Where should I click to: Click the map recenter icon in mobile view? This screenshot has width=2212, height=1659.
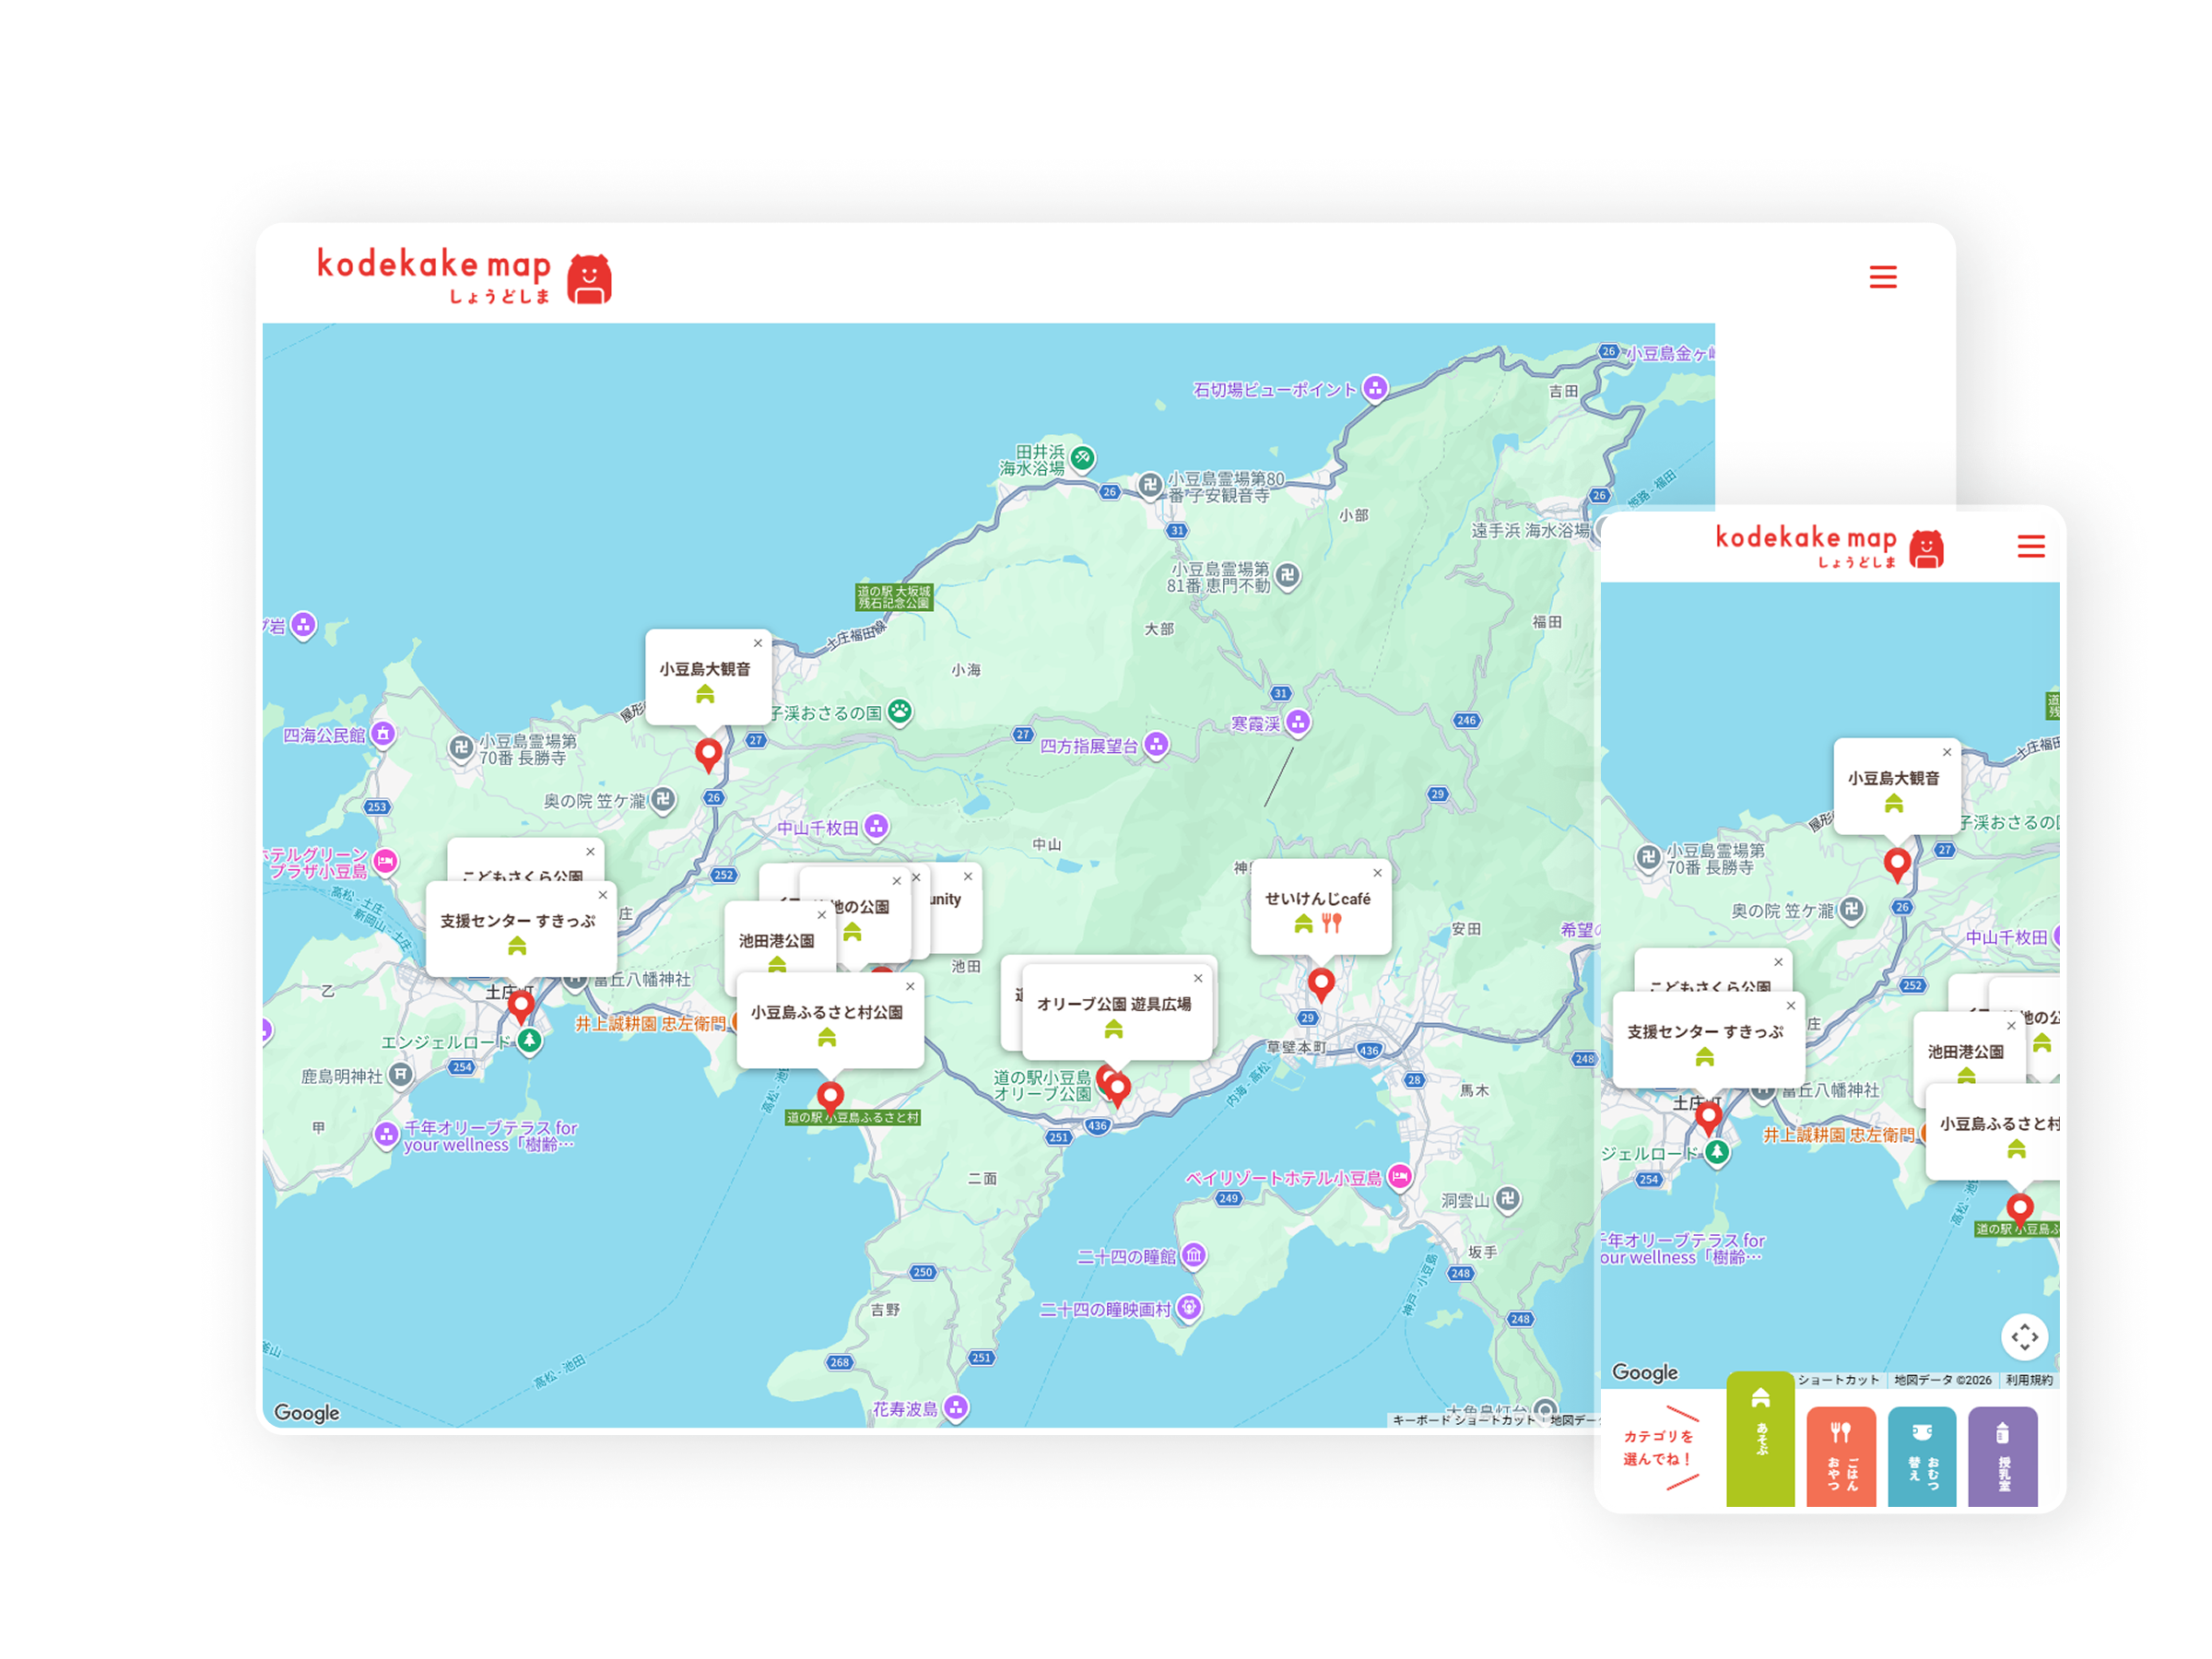(2025, 1337)
